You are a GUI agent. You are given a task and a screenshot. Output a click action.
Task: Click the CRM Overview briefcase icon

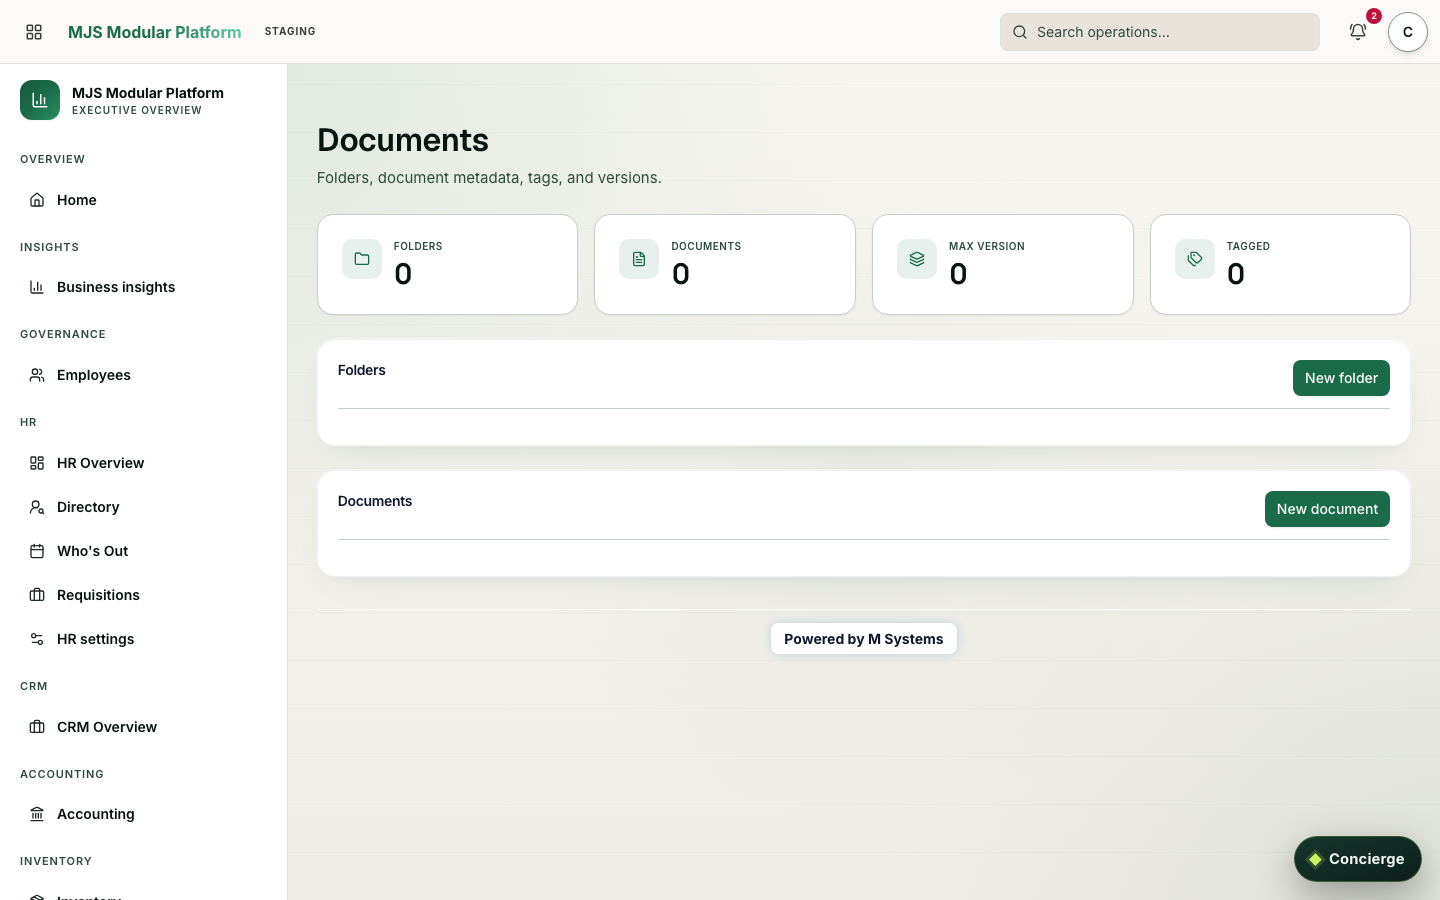coord(37,727)
